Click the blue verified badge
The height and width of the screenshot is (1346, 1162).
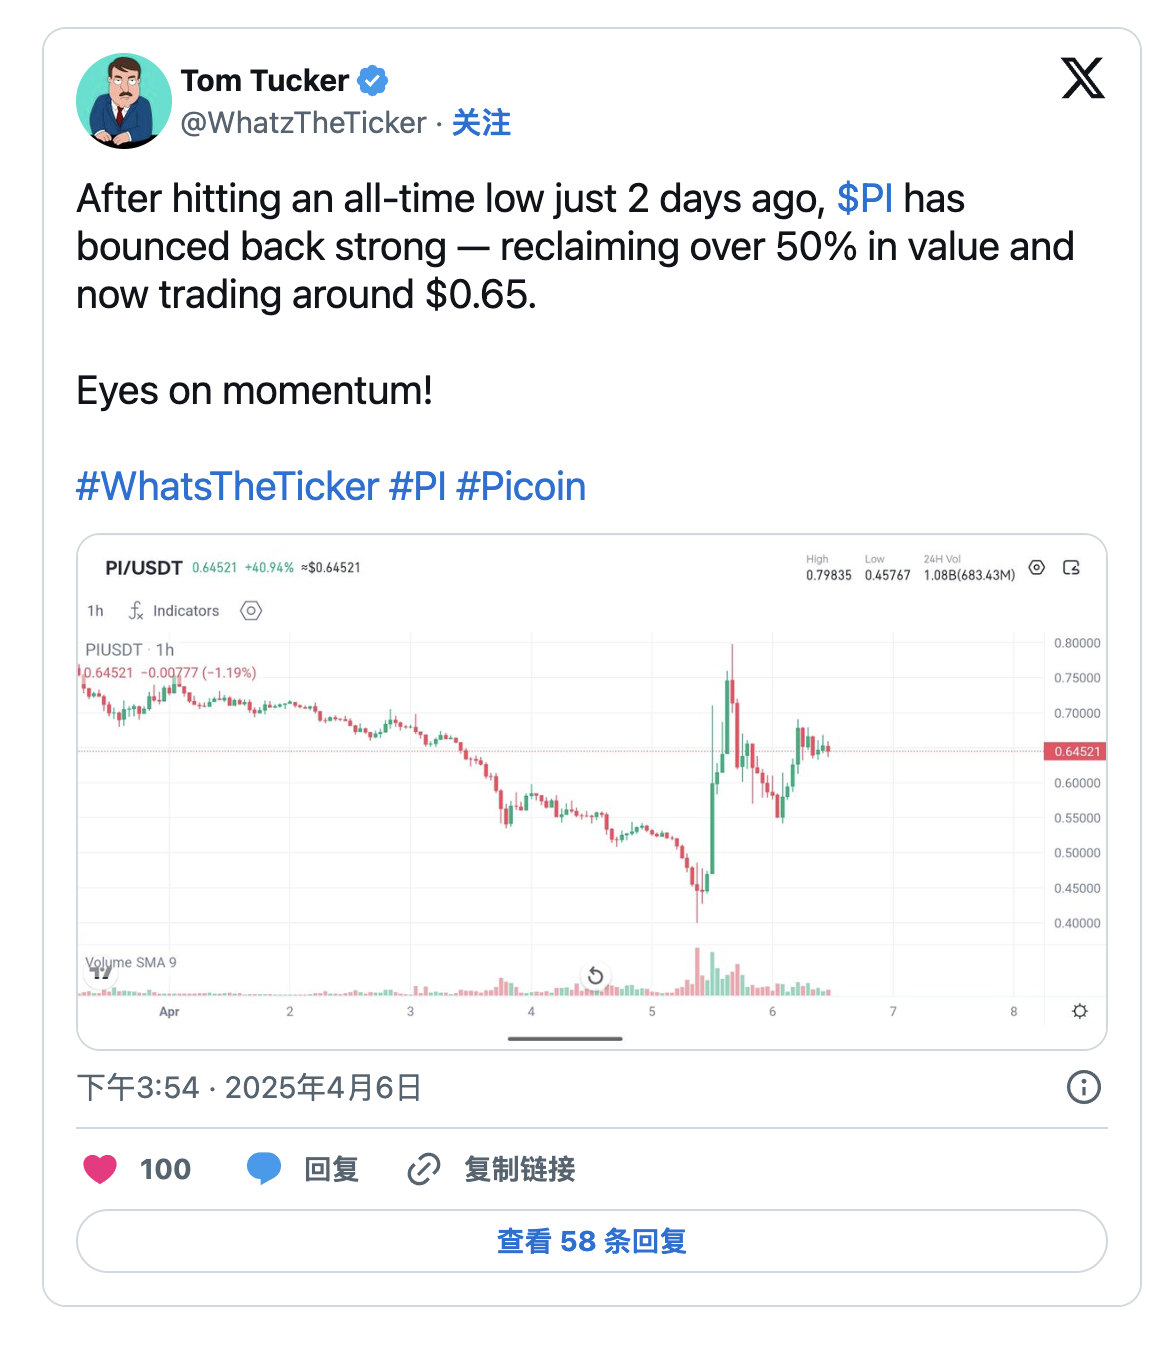coord(373,80)
